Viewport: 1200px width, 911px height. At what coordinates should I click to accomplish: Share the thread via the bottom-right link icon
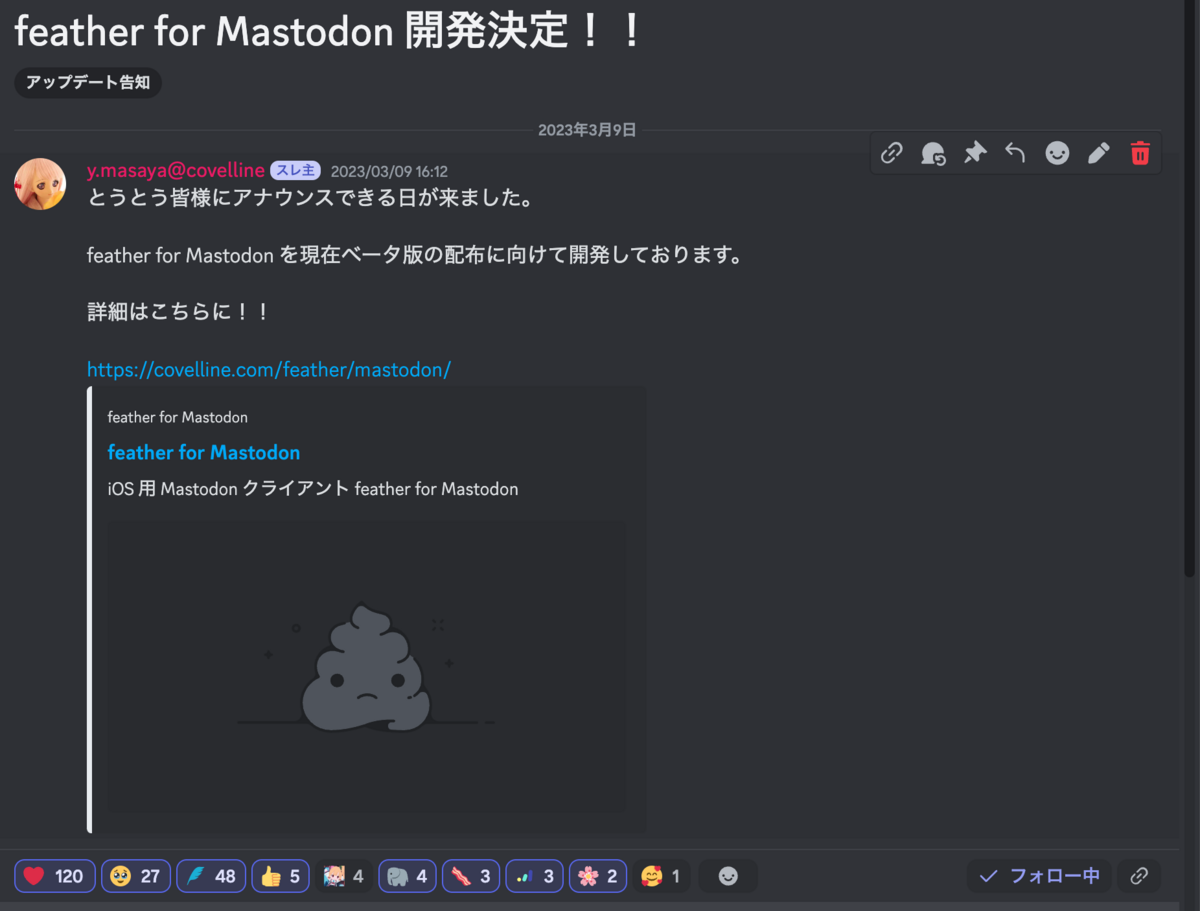(1138, 875)
